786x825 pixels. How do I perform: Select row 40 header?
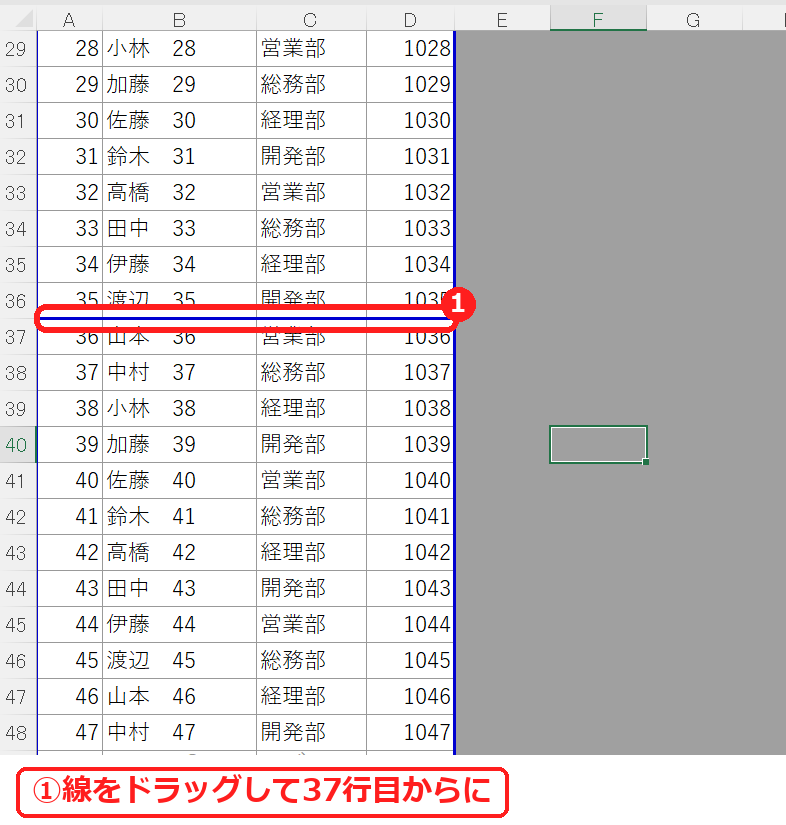(x=18, y=445)
